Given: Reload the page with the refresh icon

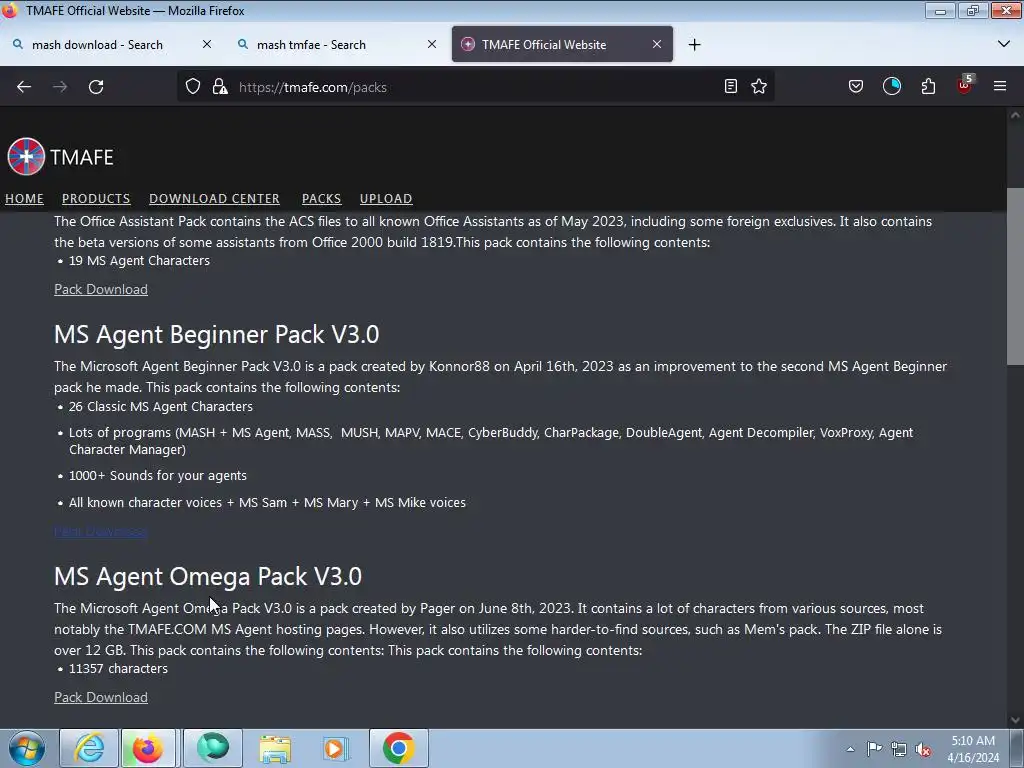Looking at the screenshot, I should [96, 87].
